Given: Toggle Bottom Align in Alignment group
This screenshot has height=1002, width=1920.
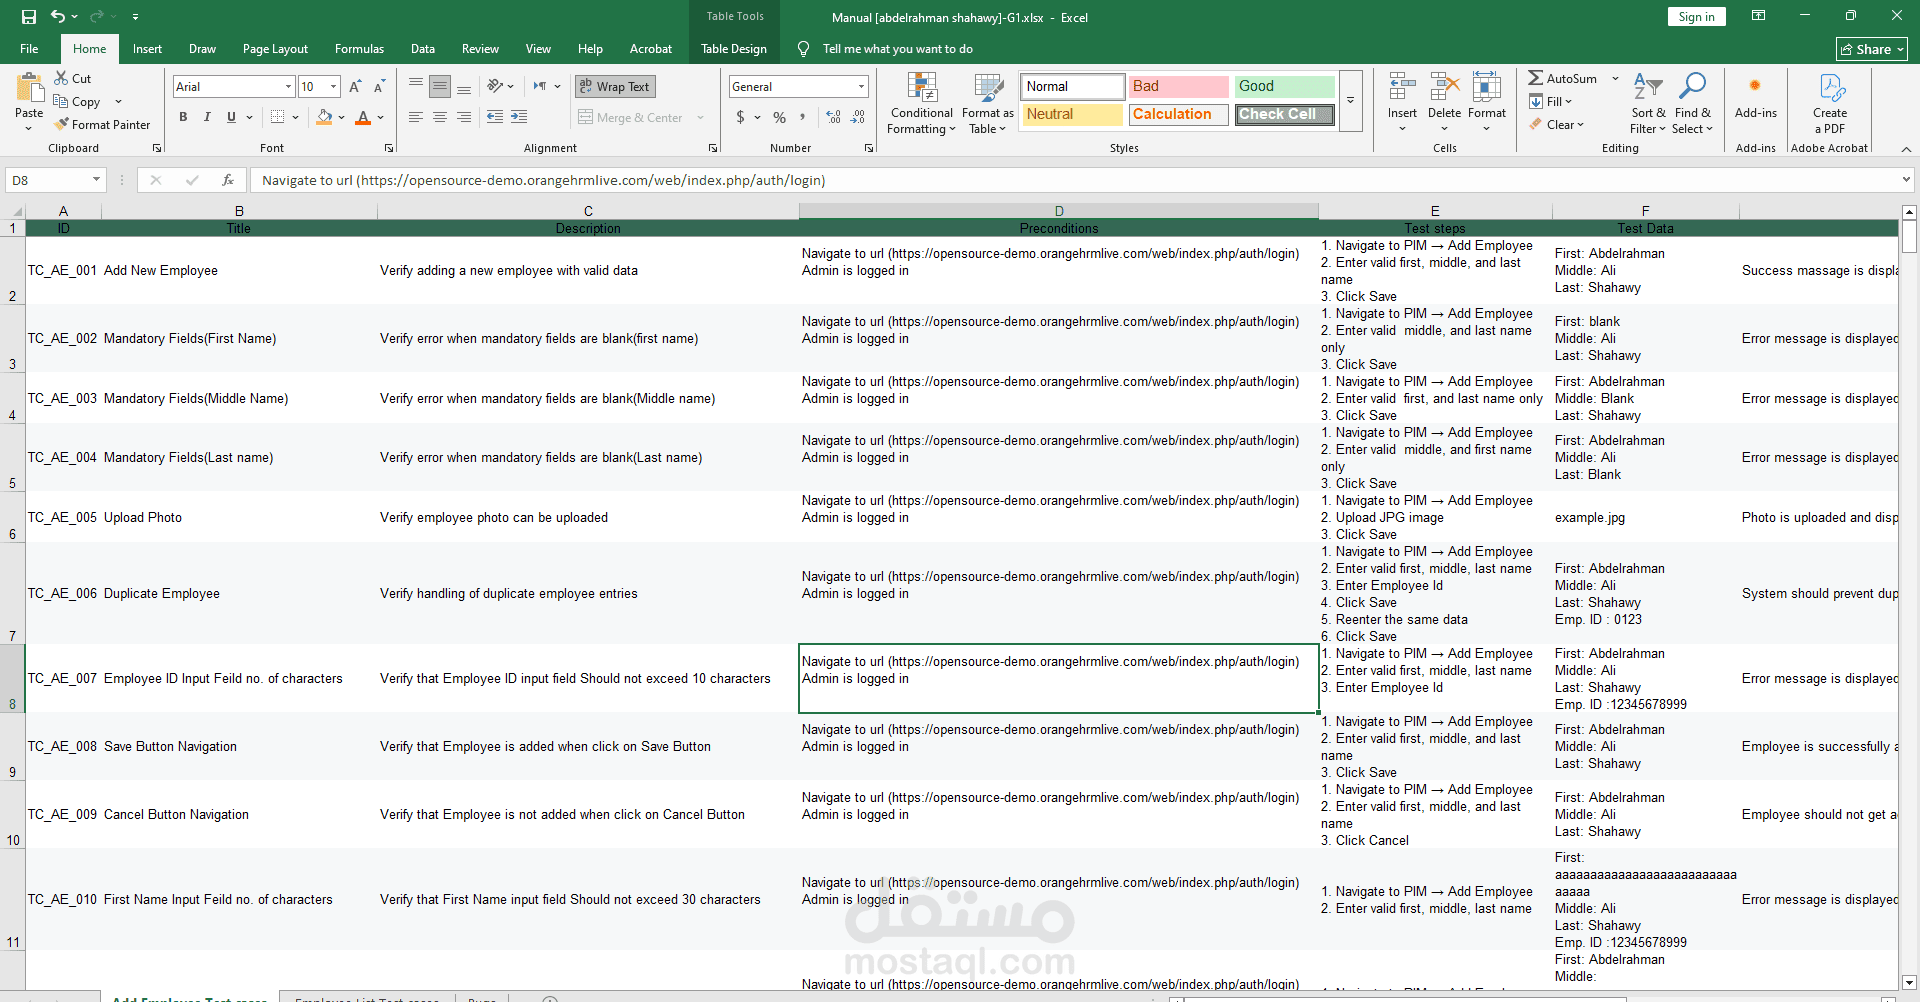Looking at the screenshot, I should click(x=464, y=87).
